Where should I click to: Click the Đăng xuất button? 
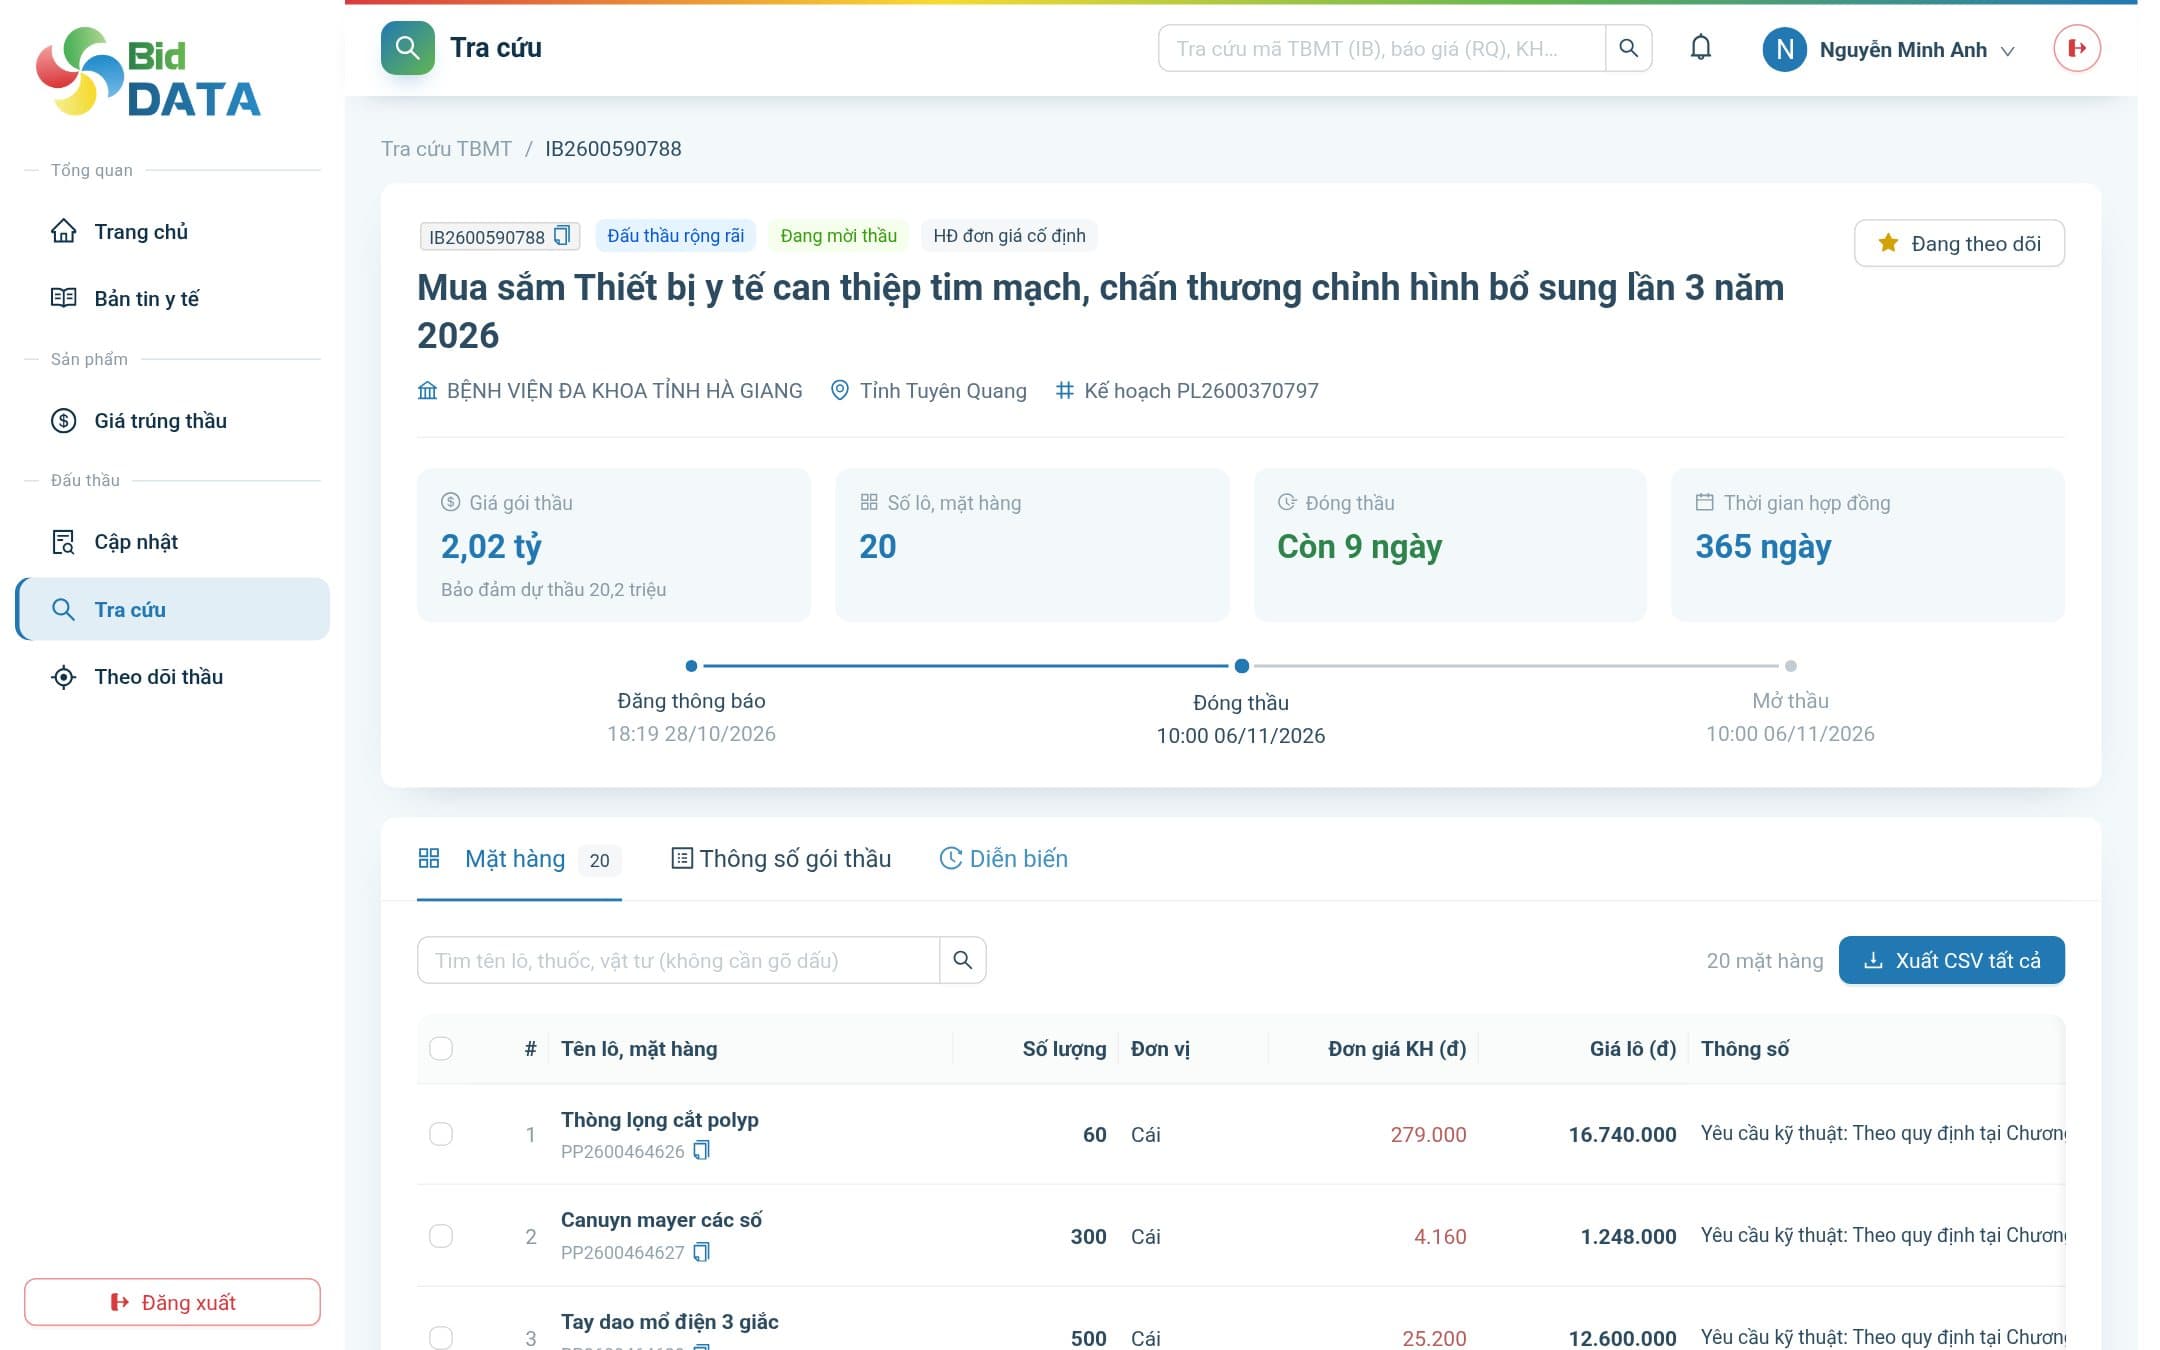point(172,1302)
